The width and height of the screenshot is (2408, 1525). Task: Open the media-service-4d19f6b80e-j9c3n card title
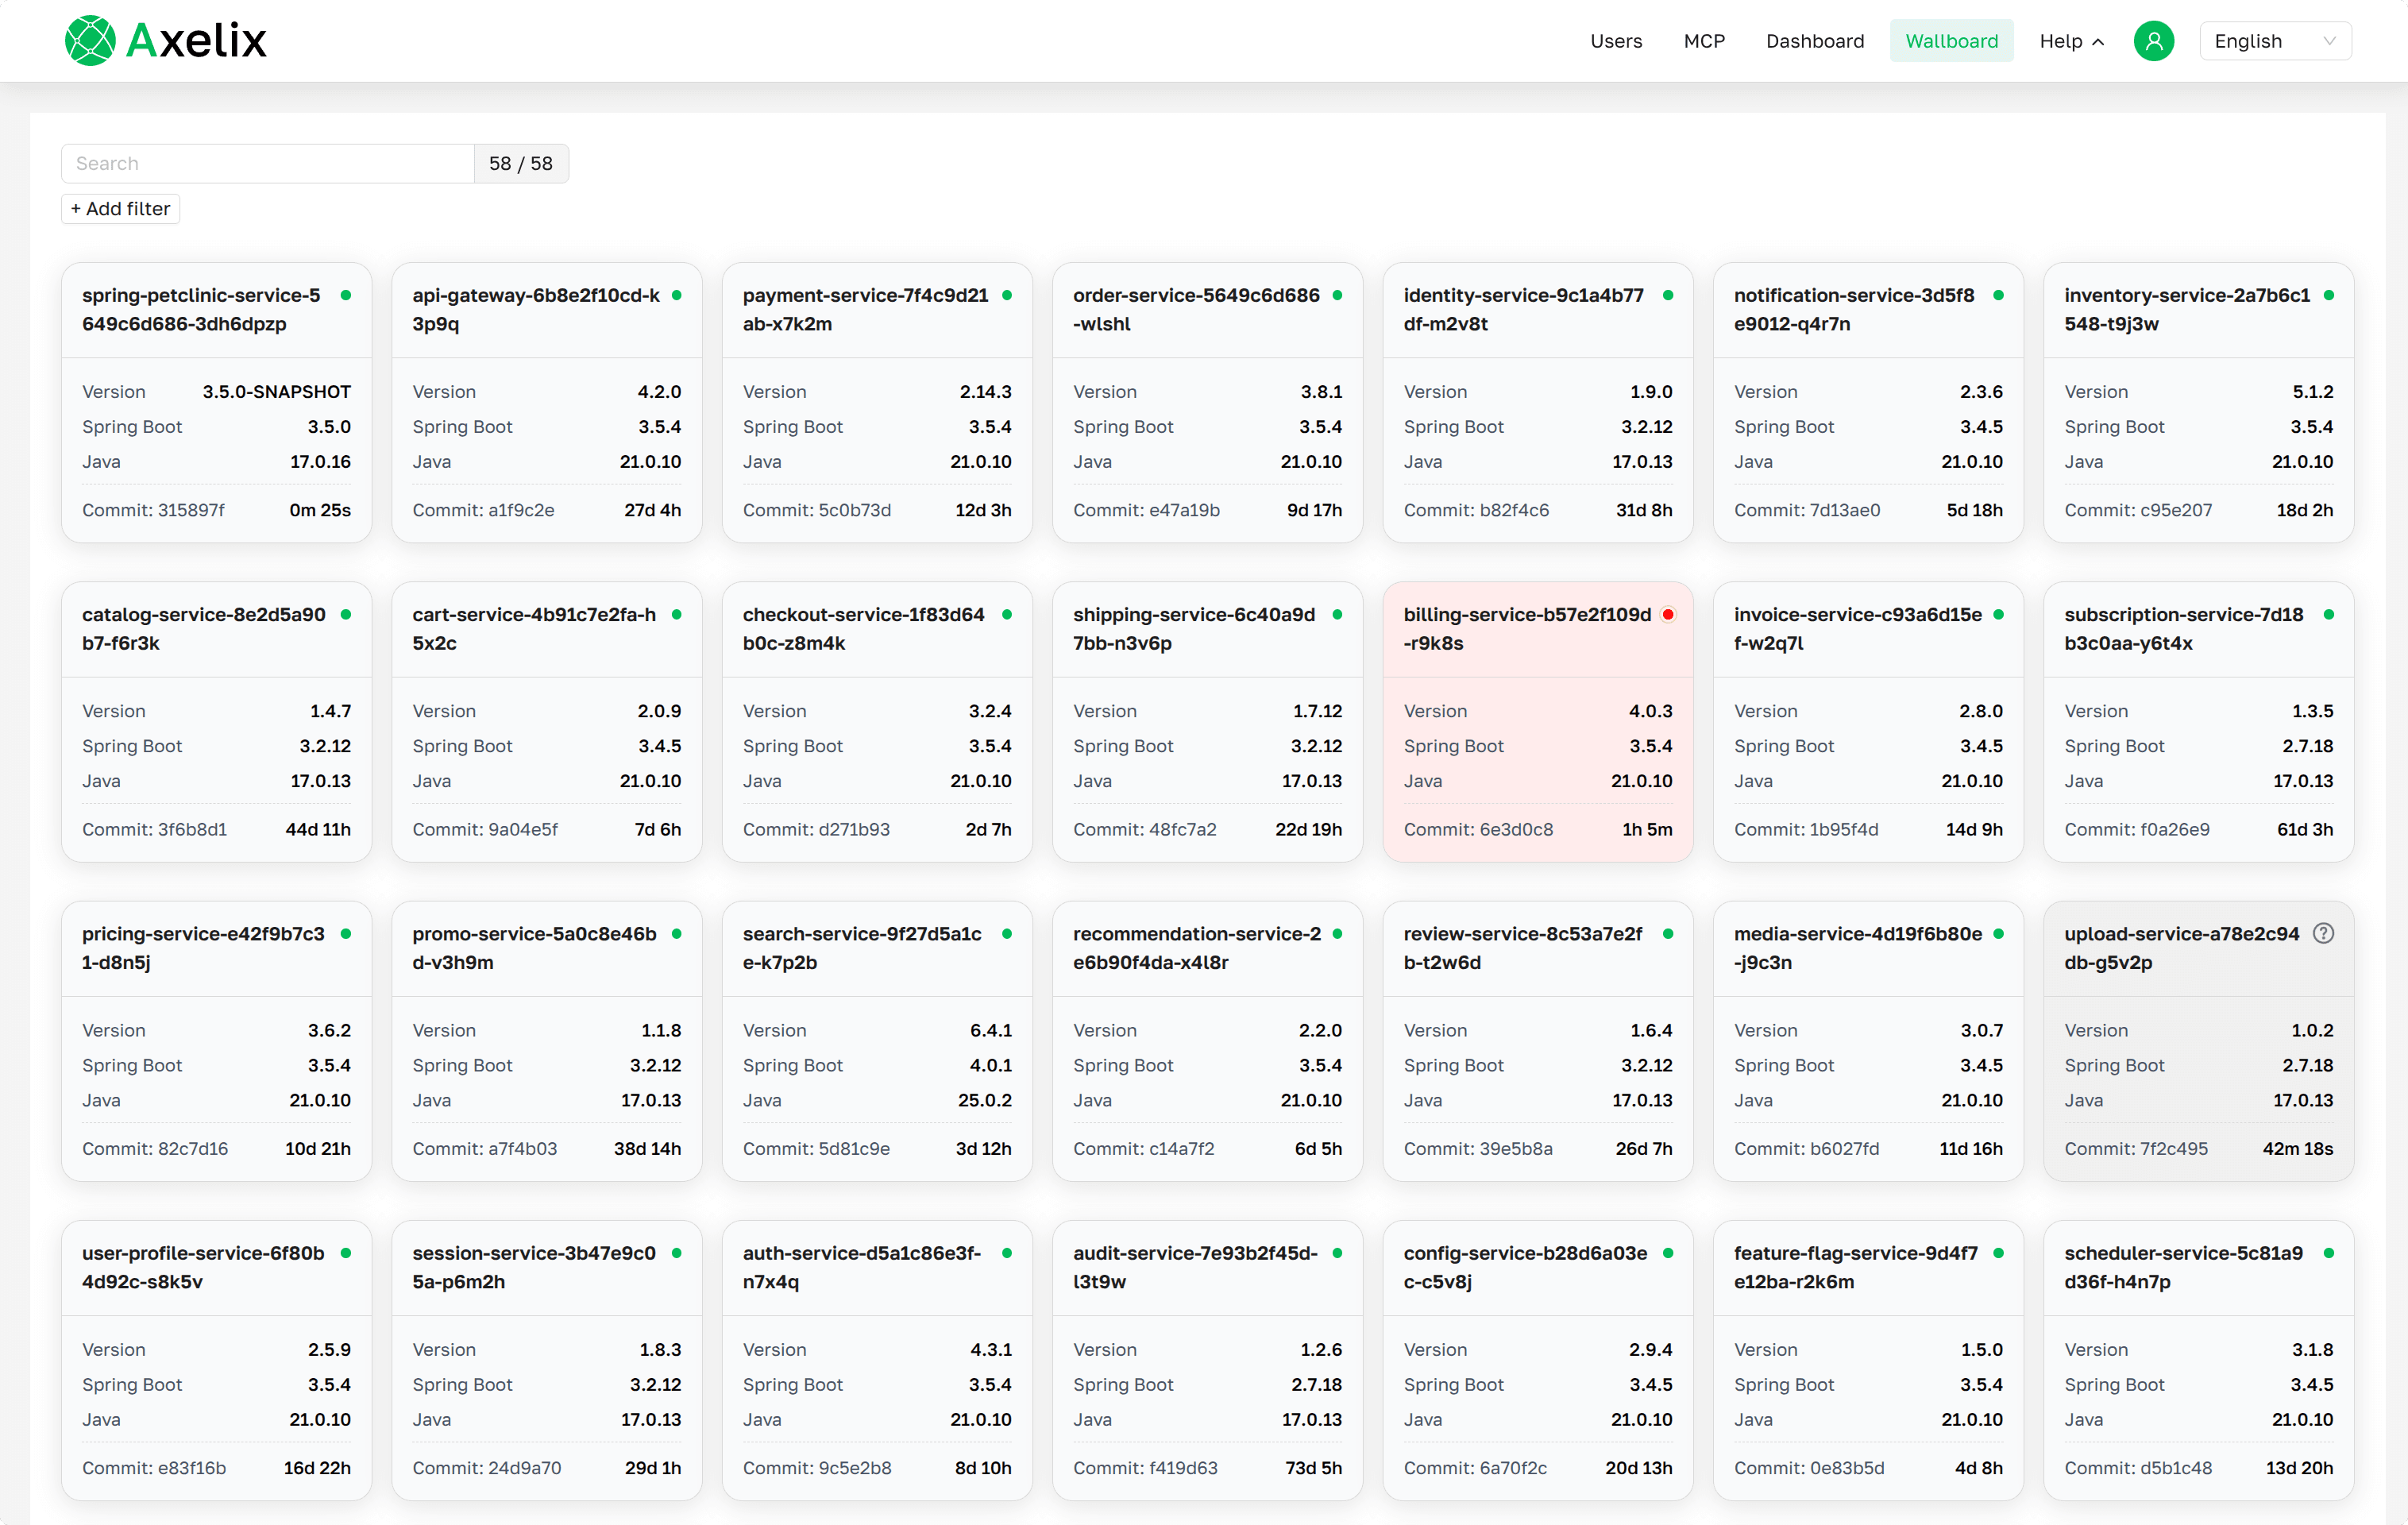(x=1858, y=948)
